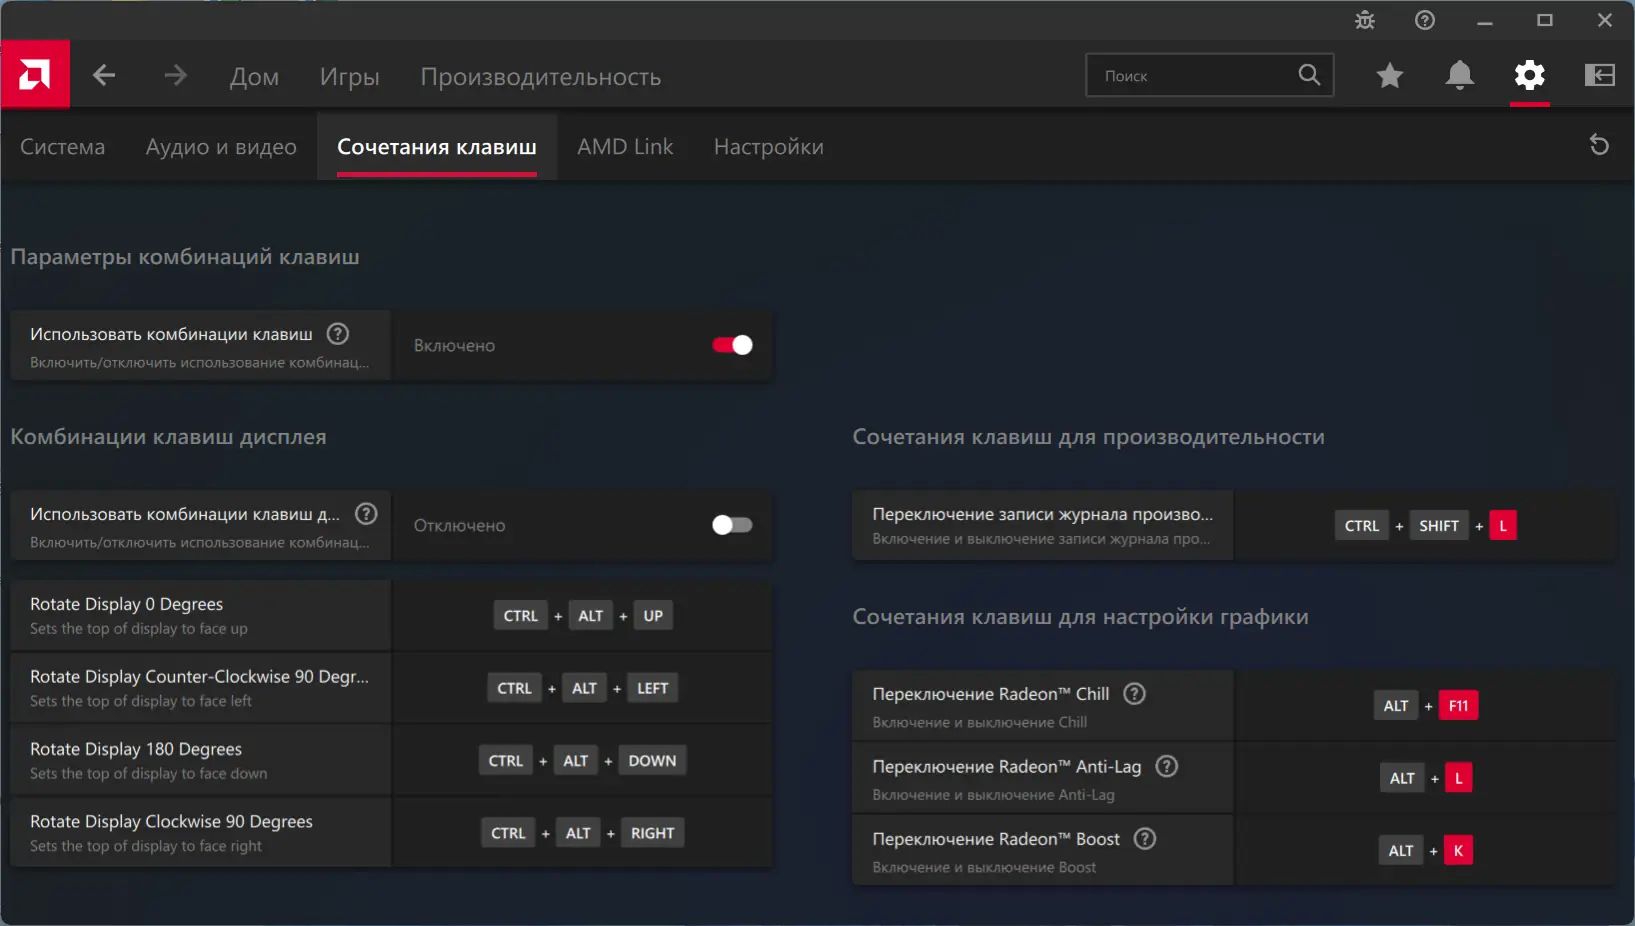
Task: Switch to the Настройки tab
Action: 769,147
